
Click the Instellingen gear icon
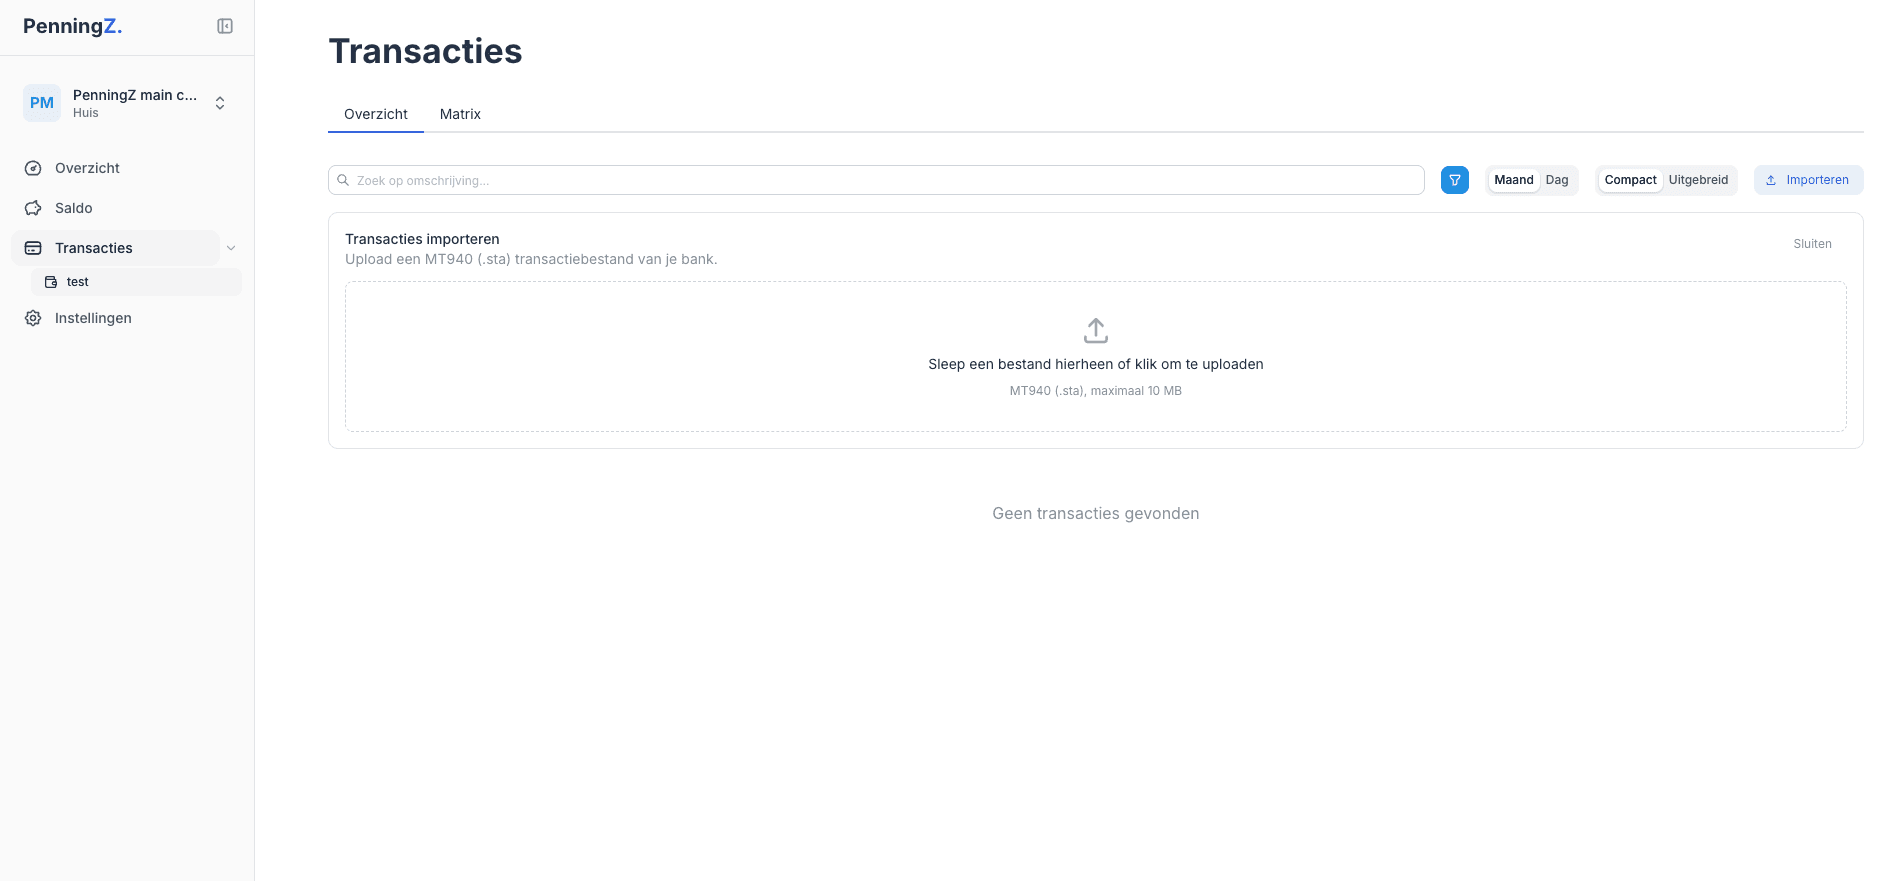33,318
